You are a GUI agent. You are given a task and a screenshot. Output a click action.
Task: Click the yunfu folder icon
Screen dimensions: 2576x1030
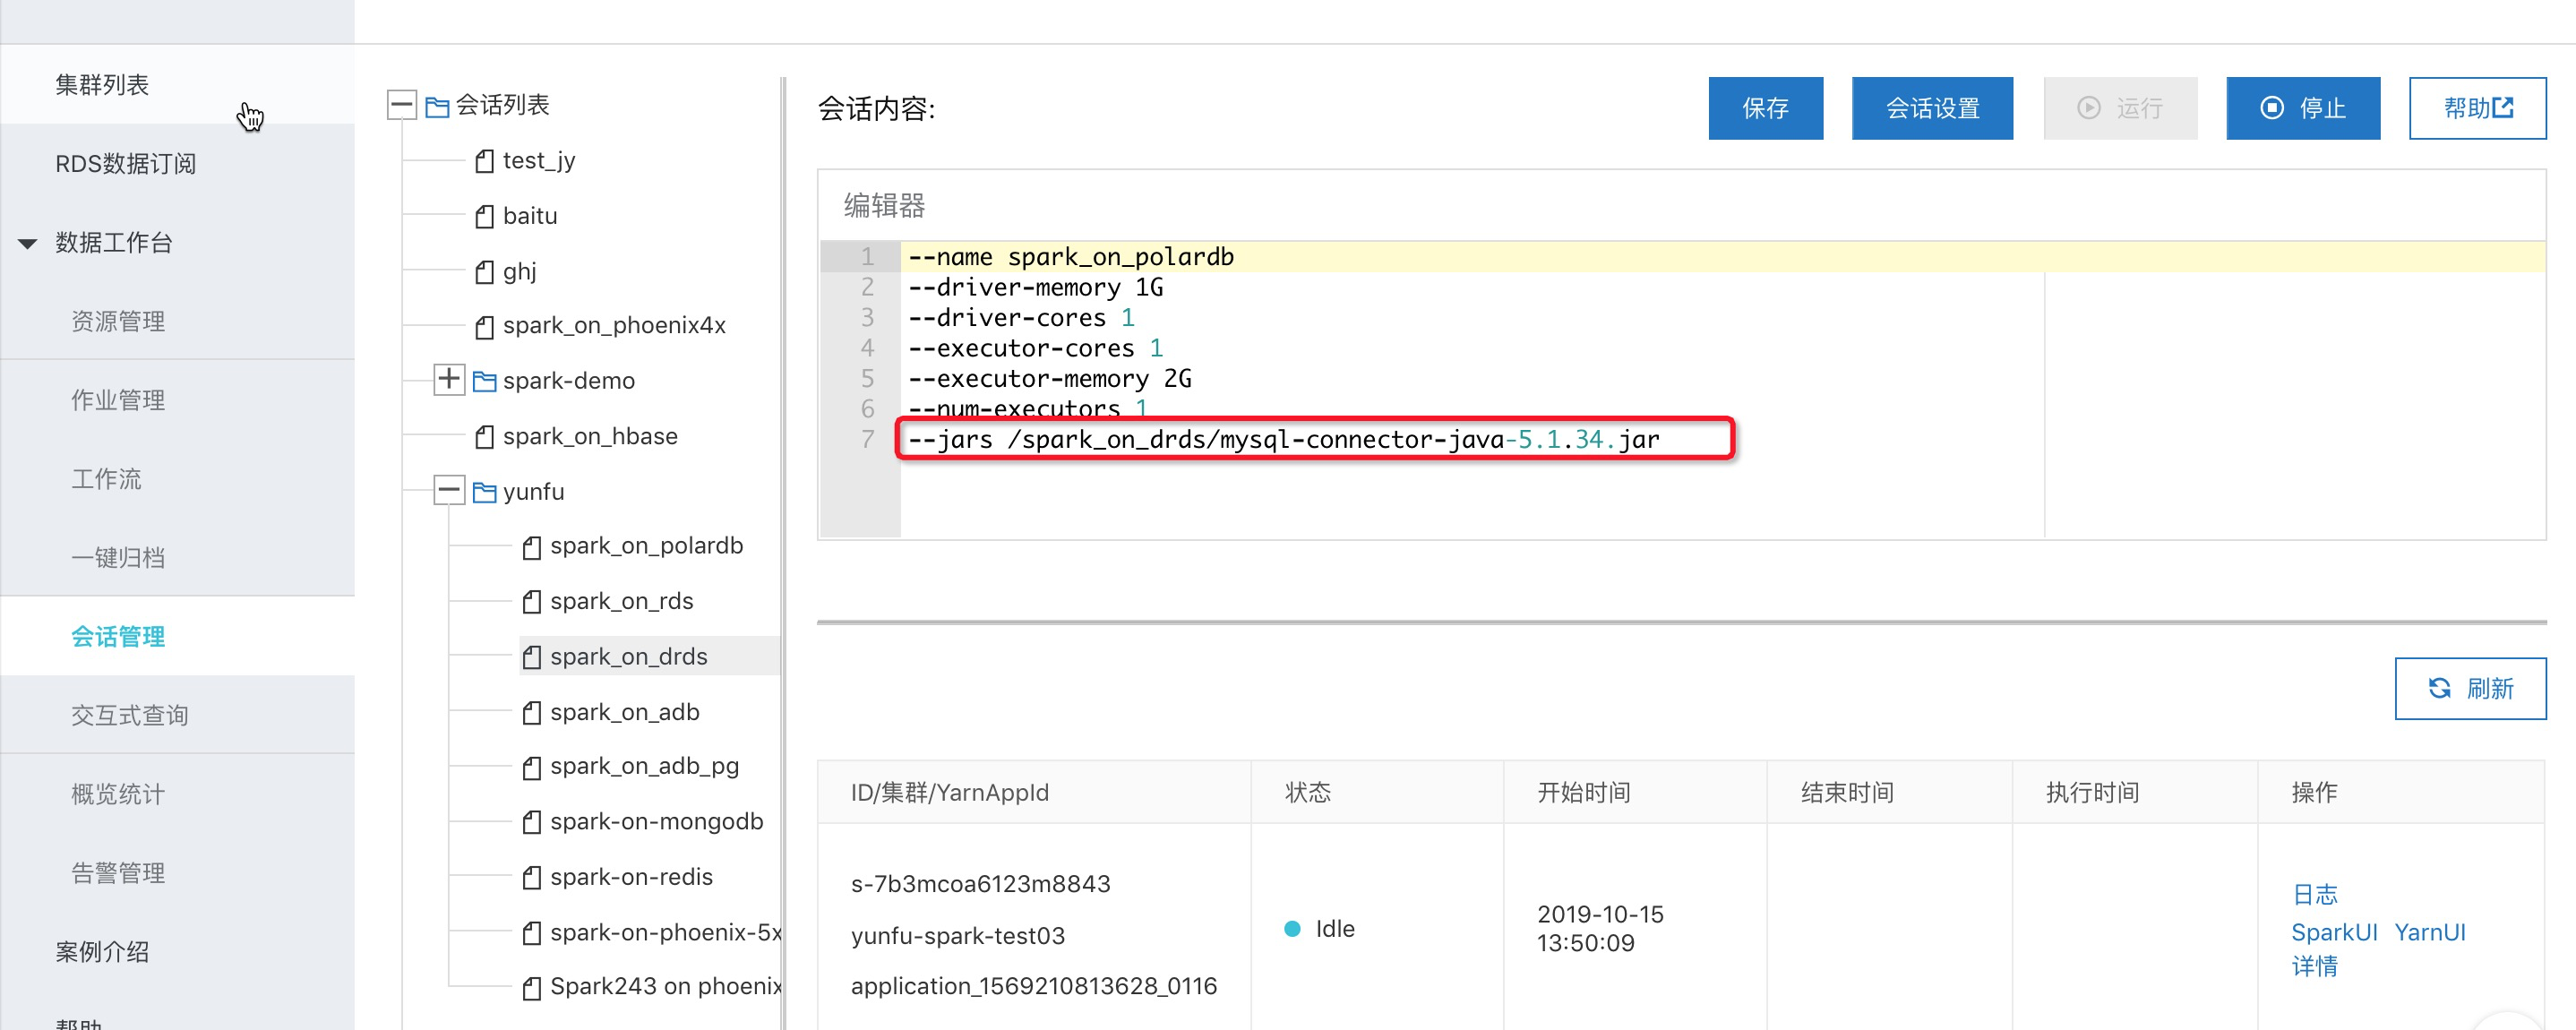tap(485, 492)
